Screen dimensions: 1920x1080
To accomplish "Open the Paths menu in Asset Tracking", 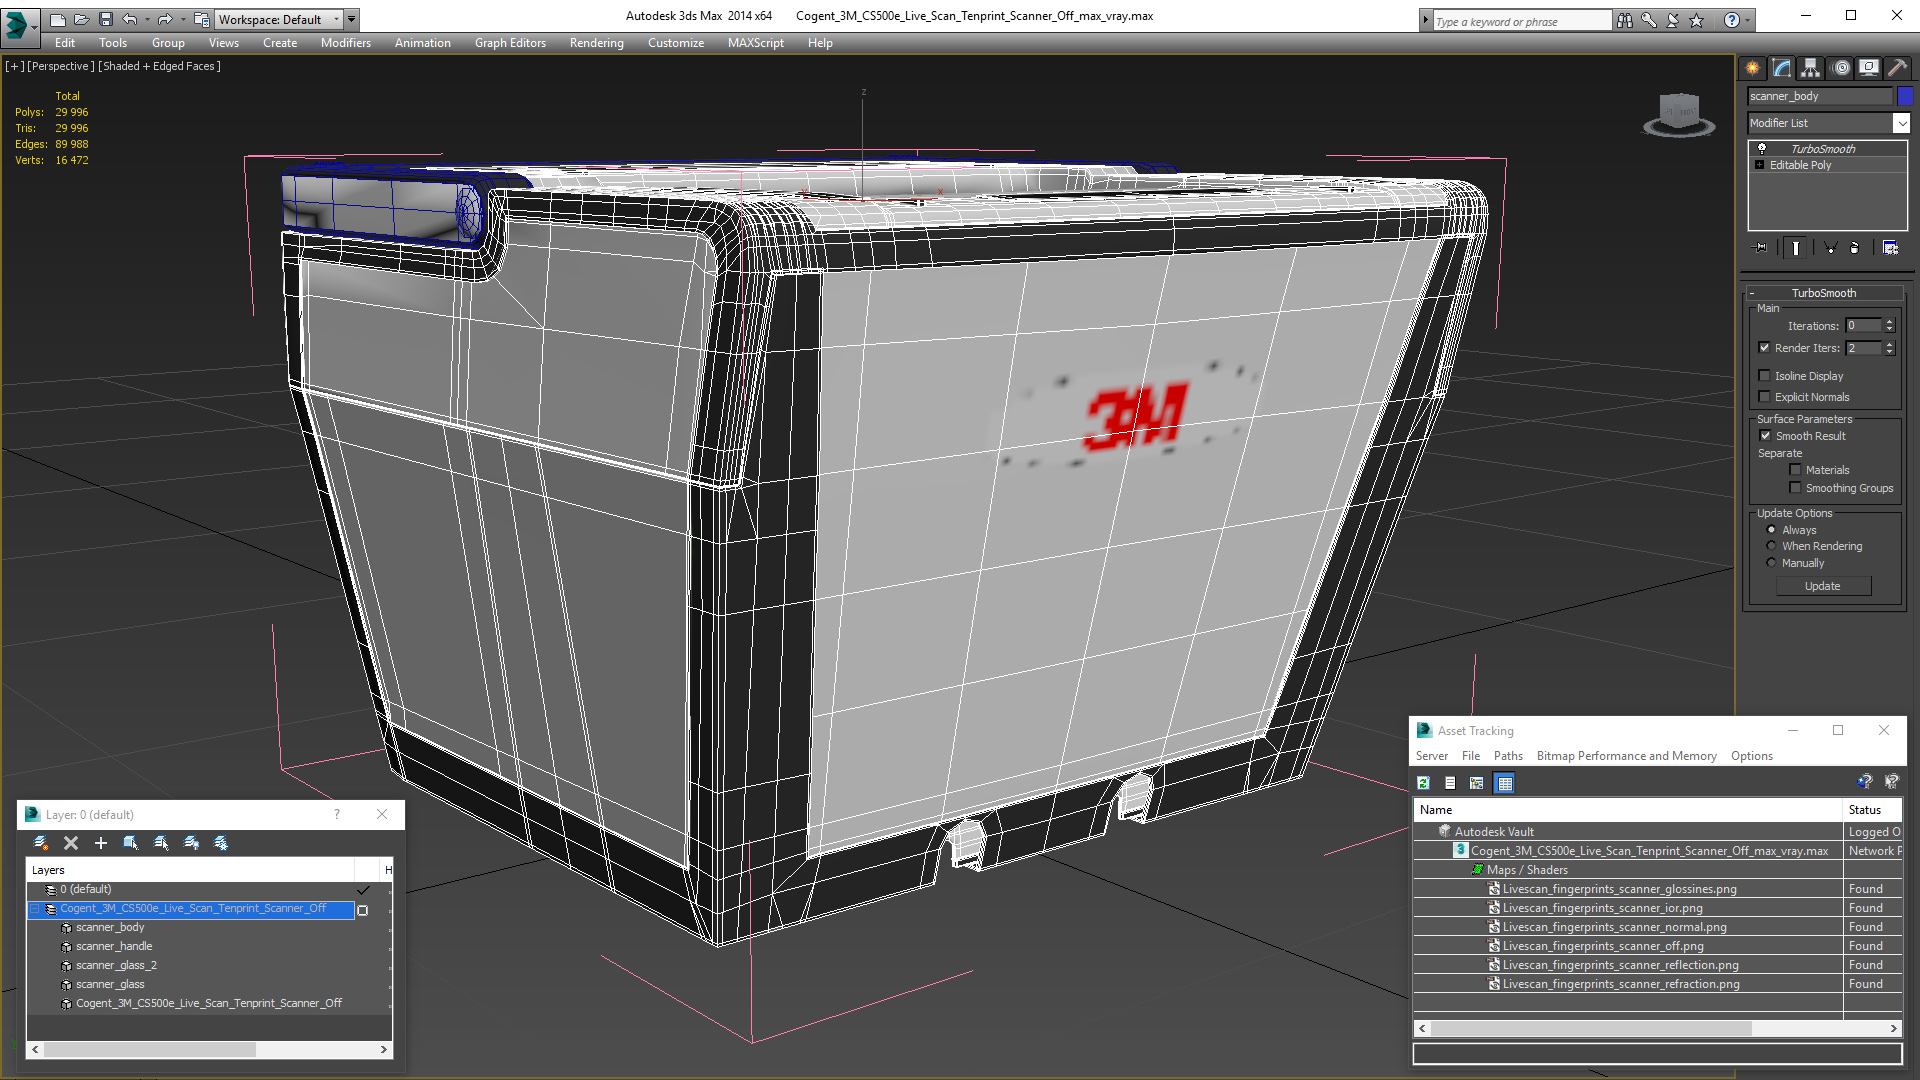I will (1508, 756).
